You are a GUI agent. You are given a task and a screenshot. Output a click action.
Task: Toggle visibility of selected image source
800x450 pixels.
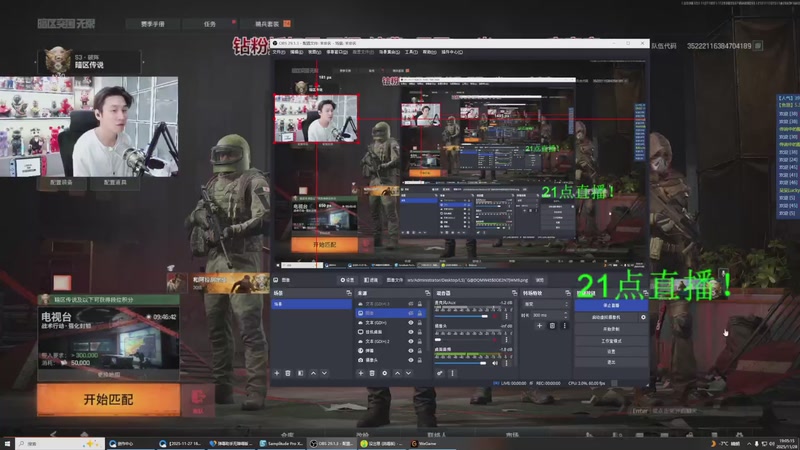pos(411,313)
